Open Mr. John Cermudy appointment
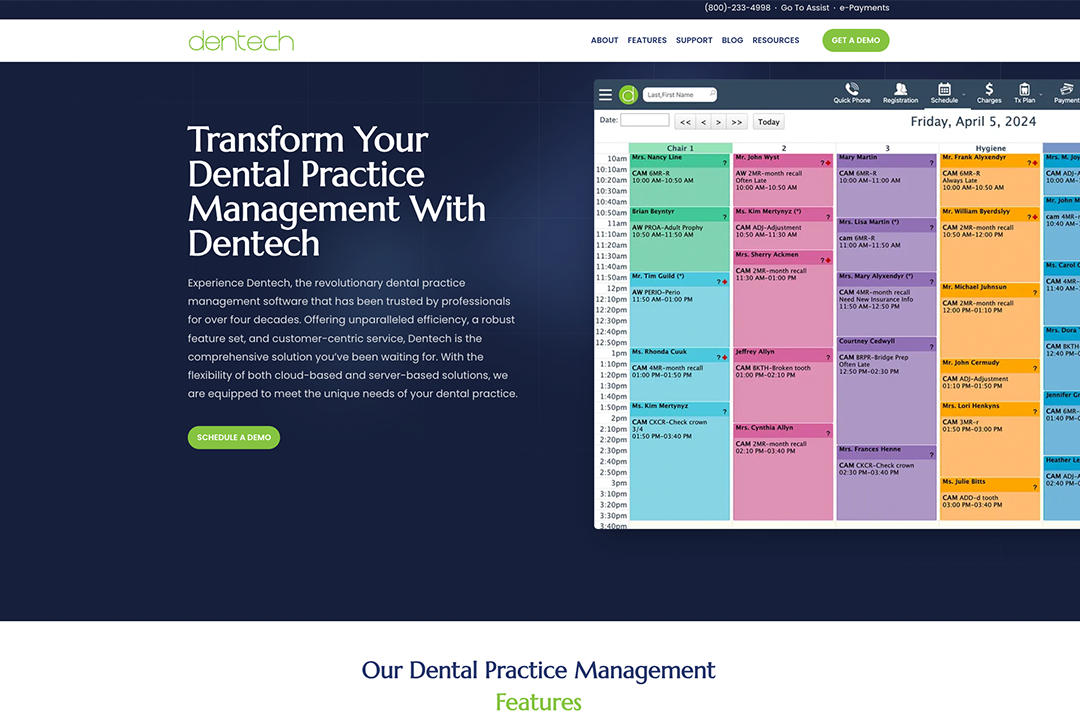 990,380
